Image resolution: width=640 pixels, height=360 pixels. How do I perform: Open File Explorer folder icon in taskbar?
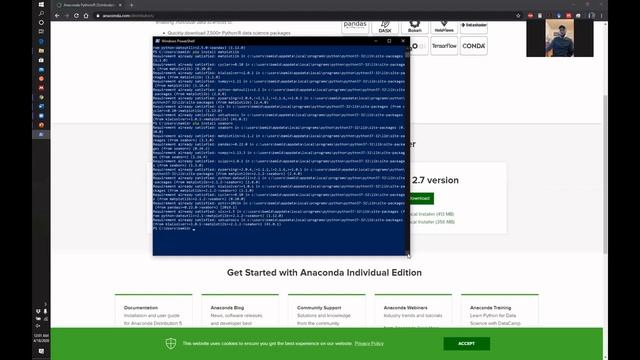pyautogui.click(x=41, y=51)
